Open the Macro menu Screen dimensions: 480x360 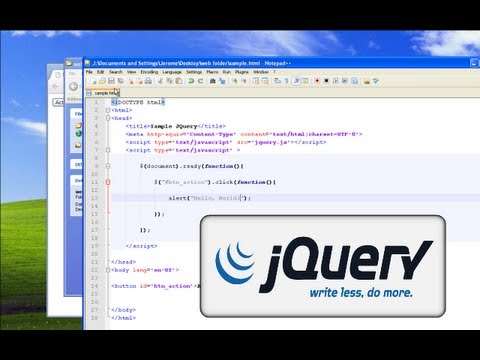[212, 72]
